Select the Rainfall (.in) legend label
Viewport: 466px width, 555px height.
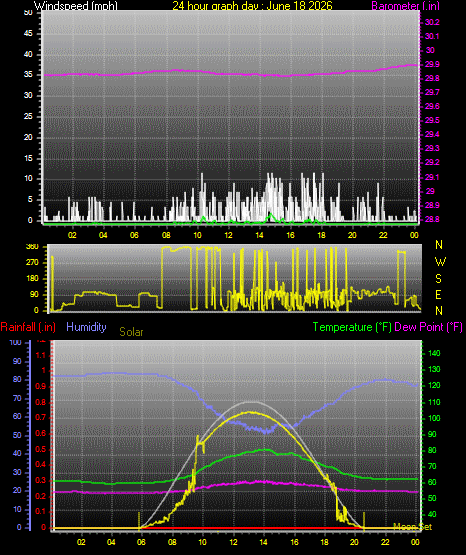coord(28,327)
